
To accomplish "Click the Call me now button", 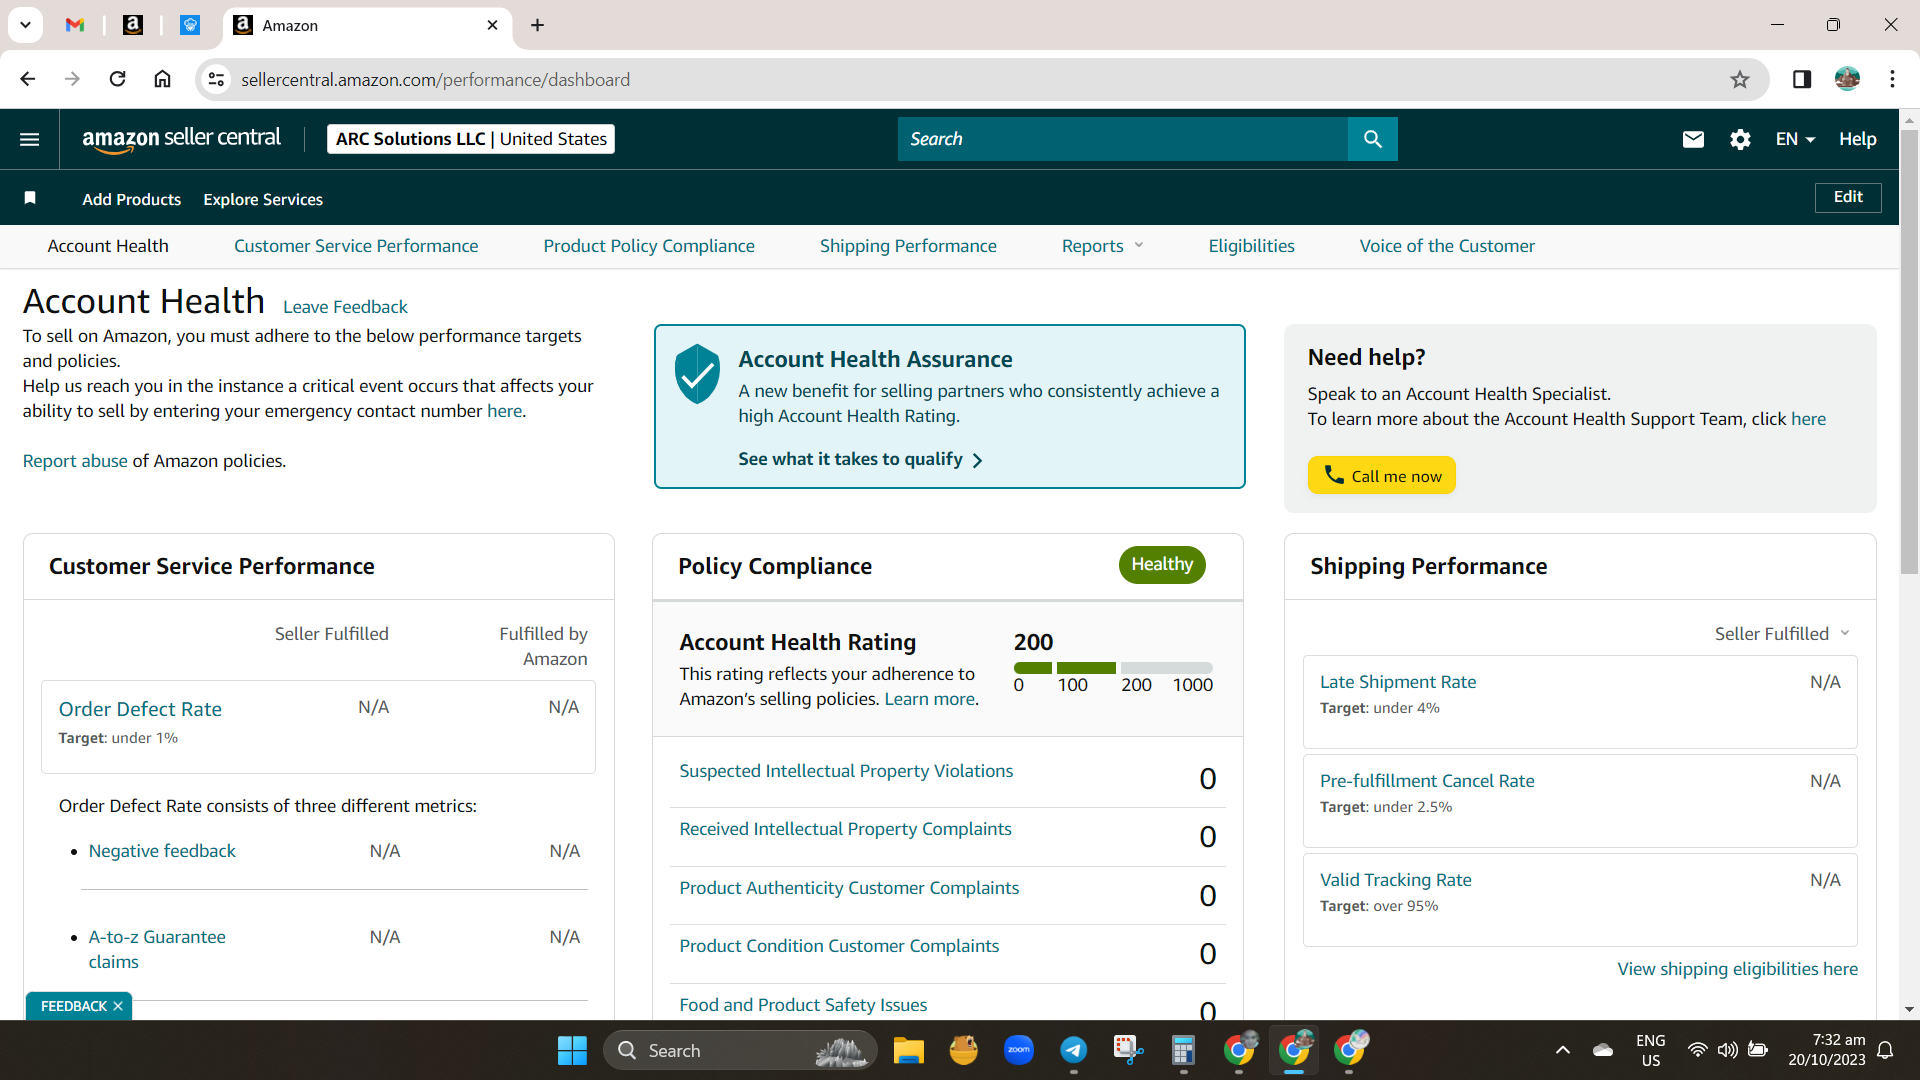I will (x=1381, y=475).
